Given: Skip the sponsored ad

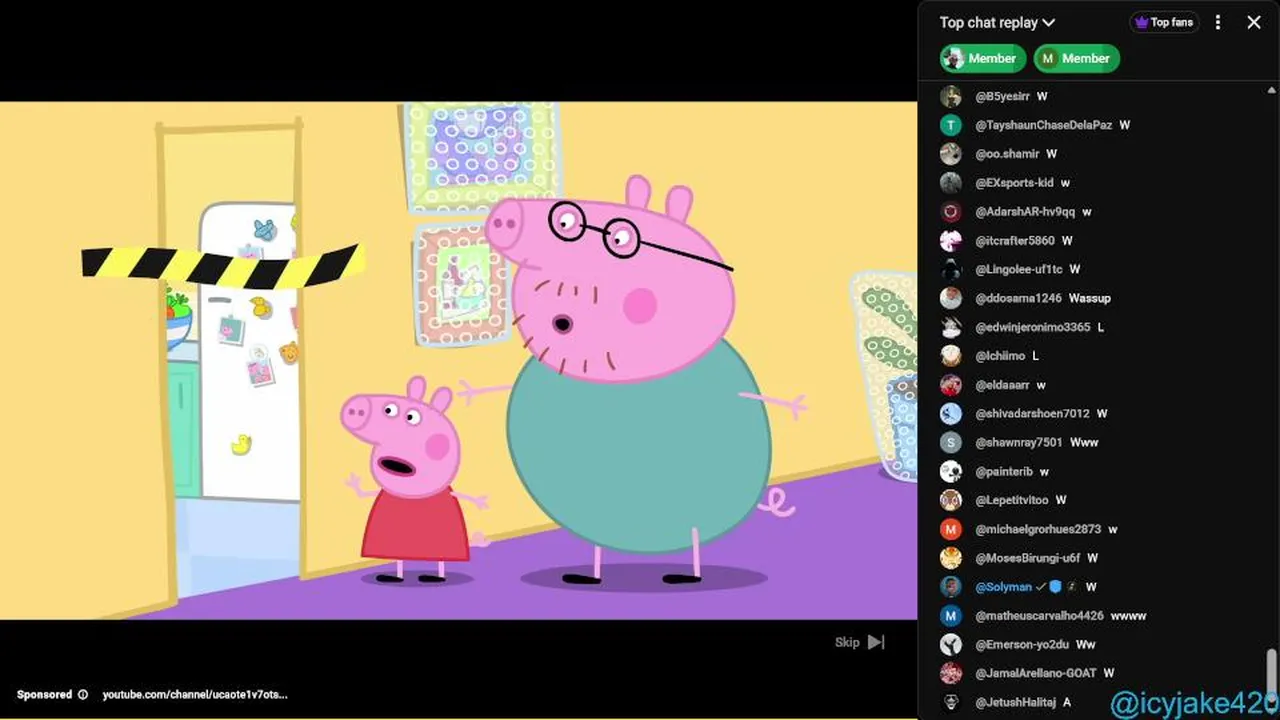Looking at the screenshot, I should point(860,642).
